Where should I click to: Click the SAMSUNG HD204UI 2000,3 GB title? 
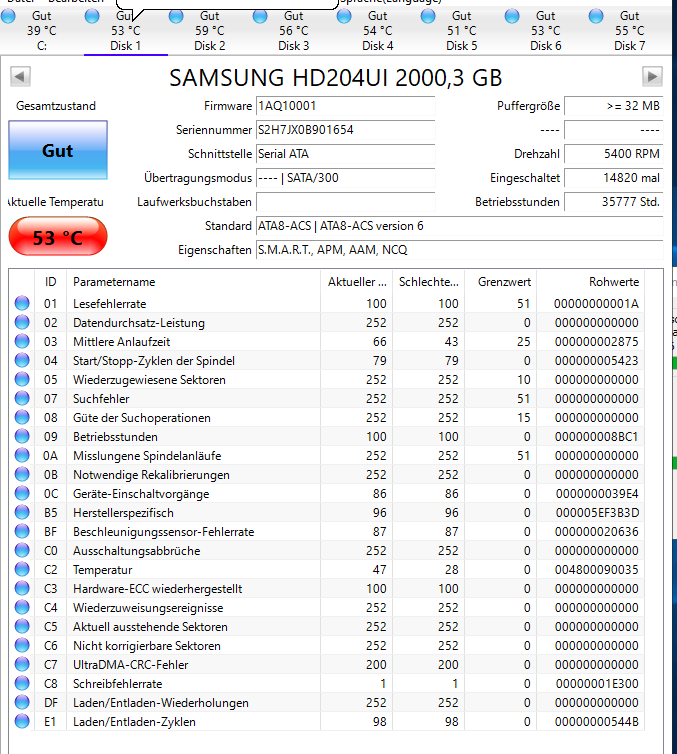336,77
